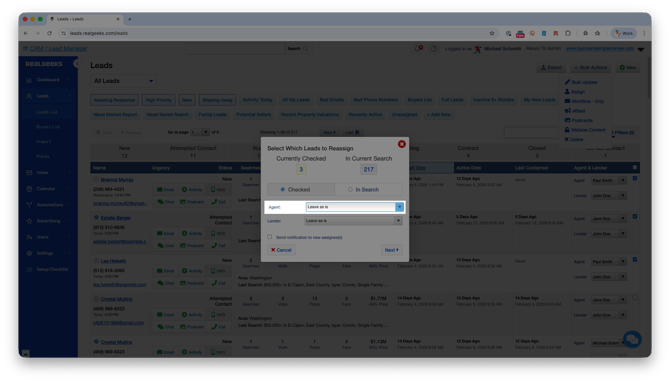This screenshot has width=670, height=382.
Task: Toggle Lea Hebert row checkbox
Action: 635,260
